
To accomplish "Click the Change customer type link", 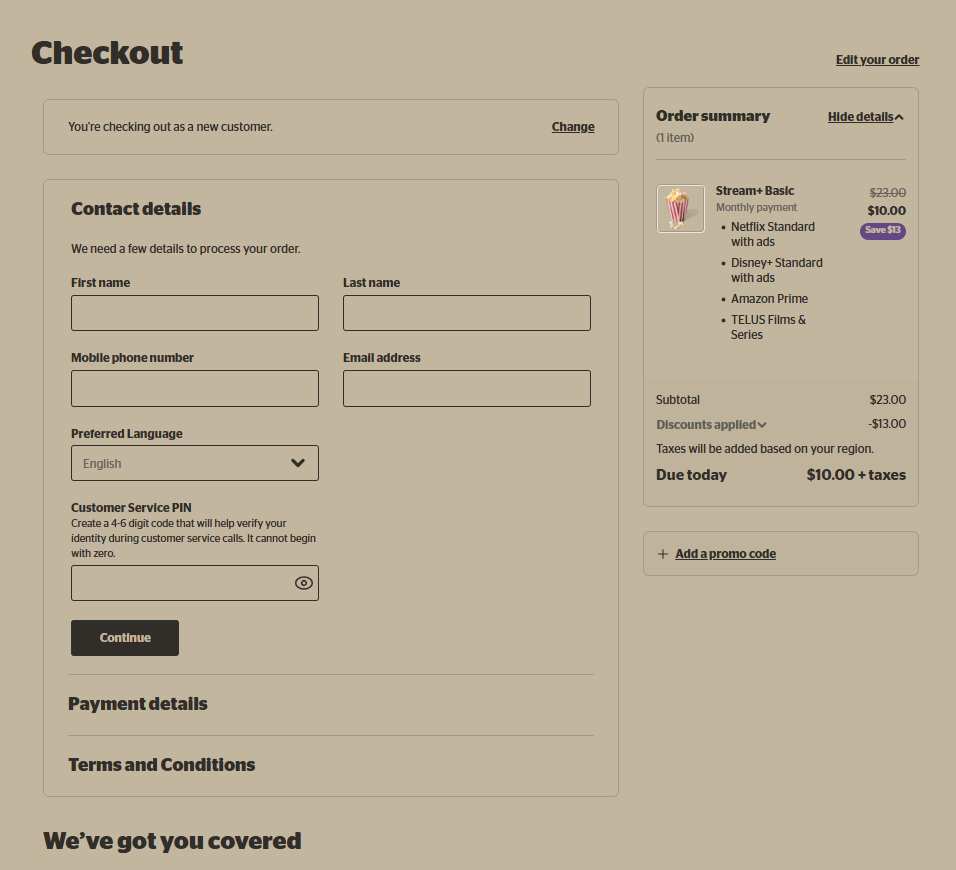I will [x=573, y=127].
